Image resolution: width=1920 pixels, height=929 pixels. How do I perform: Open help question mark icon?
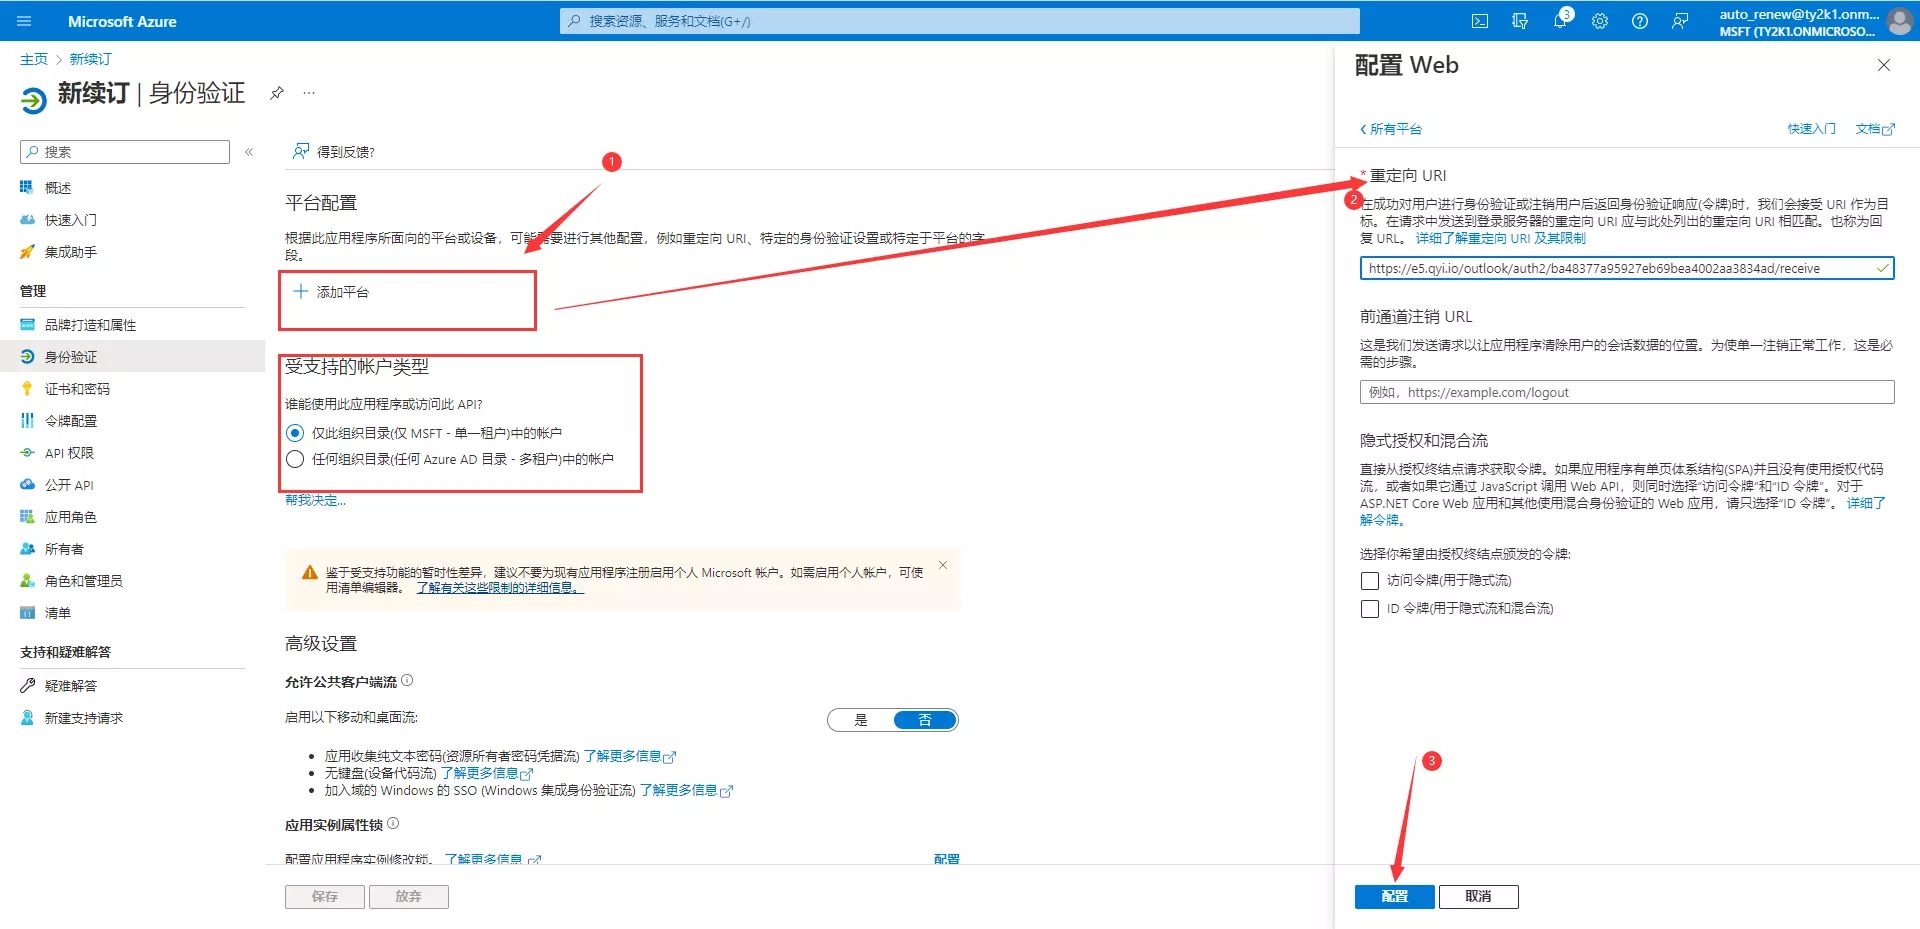click(1640, 21)
